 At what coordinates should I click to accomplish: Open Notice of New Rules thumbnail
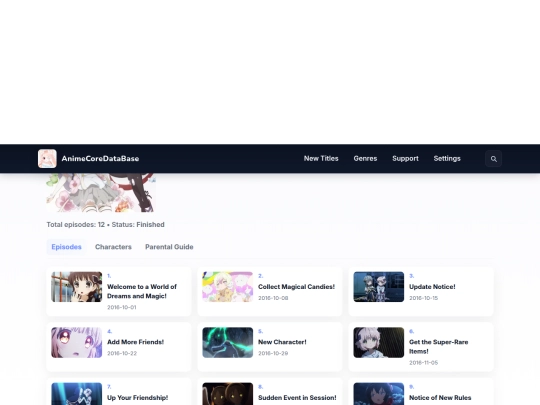pos(379,394)
